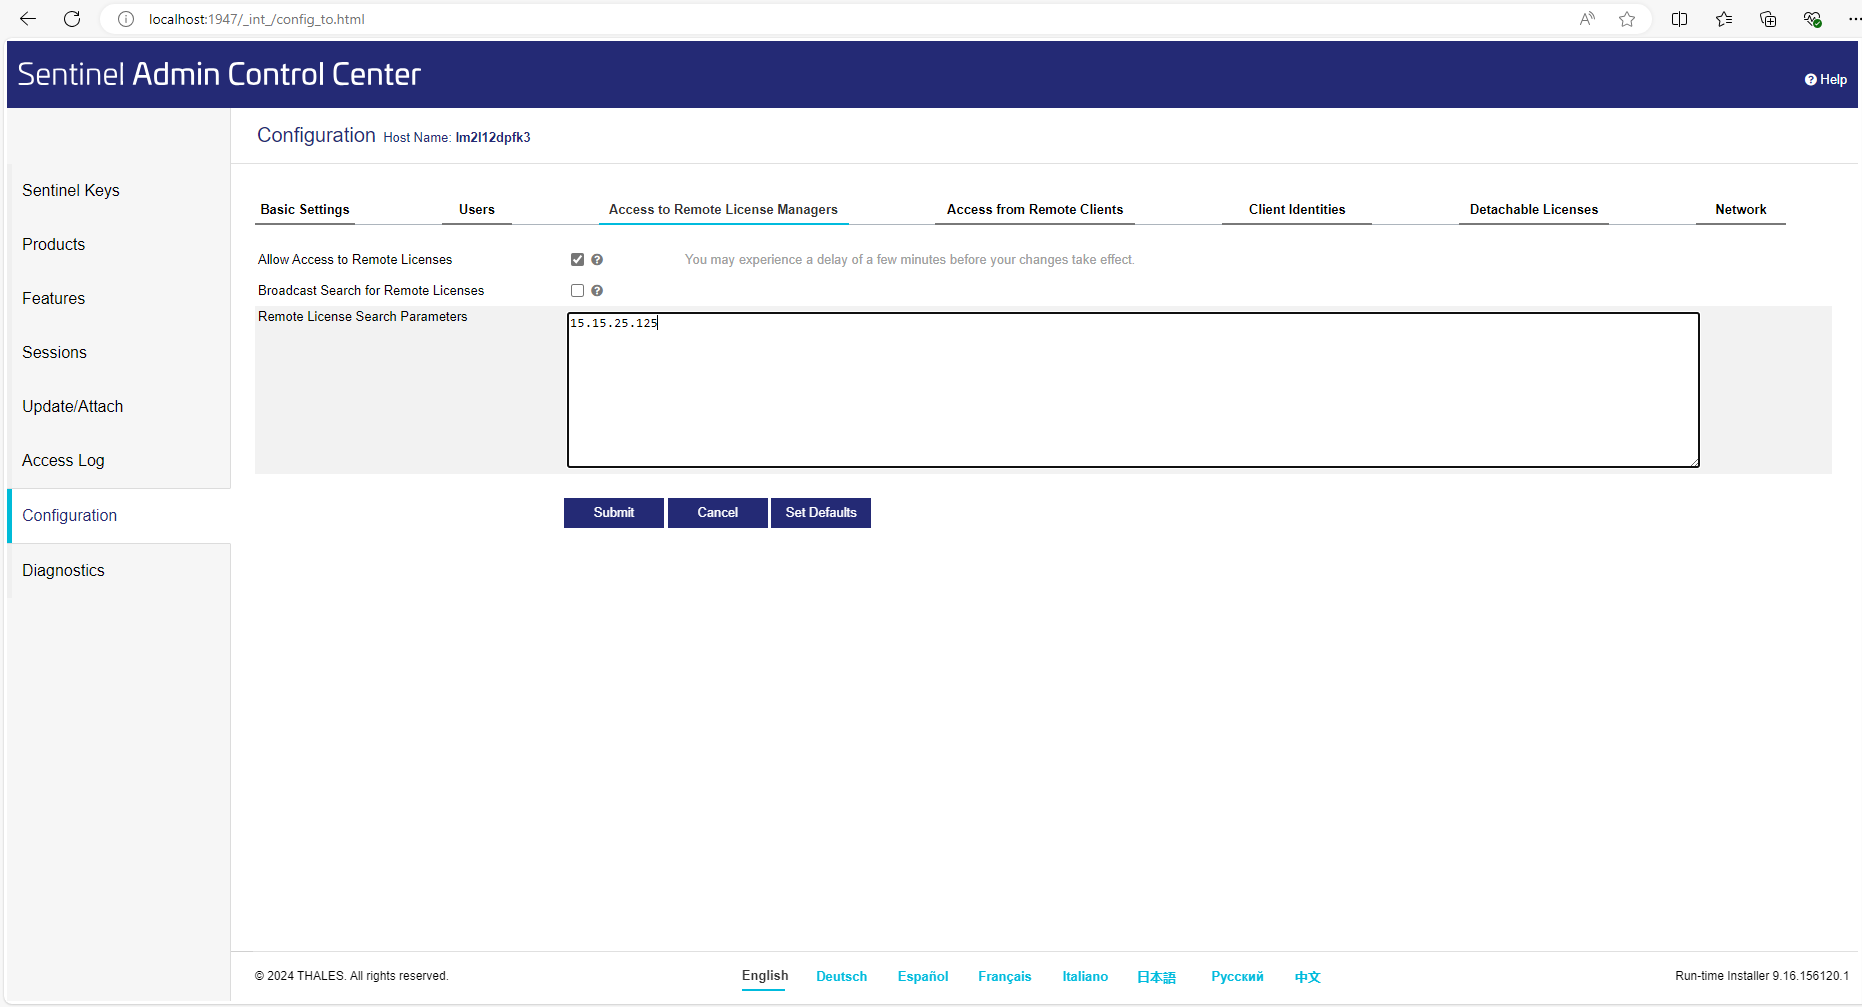The width and height of the screenshot is (1862, 1007).
Task: Open the Access from Remote Clients tab
Action: click(1034, 210)
